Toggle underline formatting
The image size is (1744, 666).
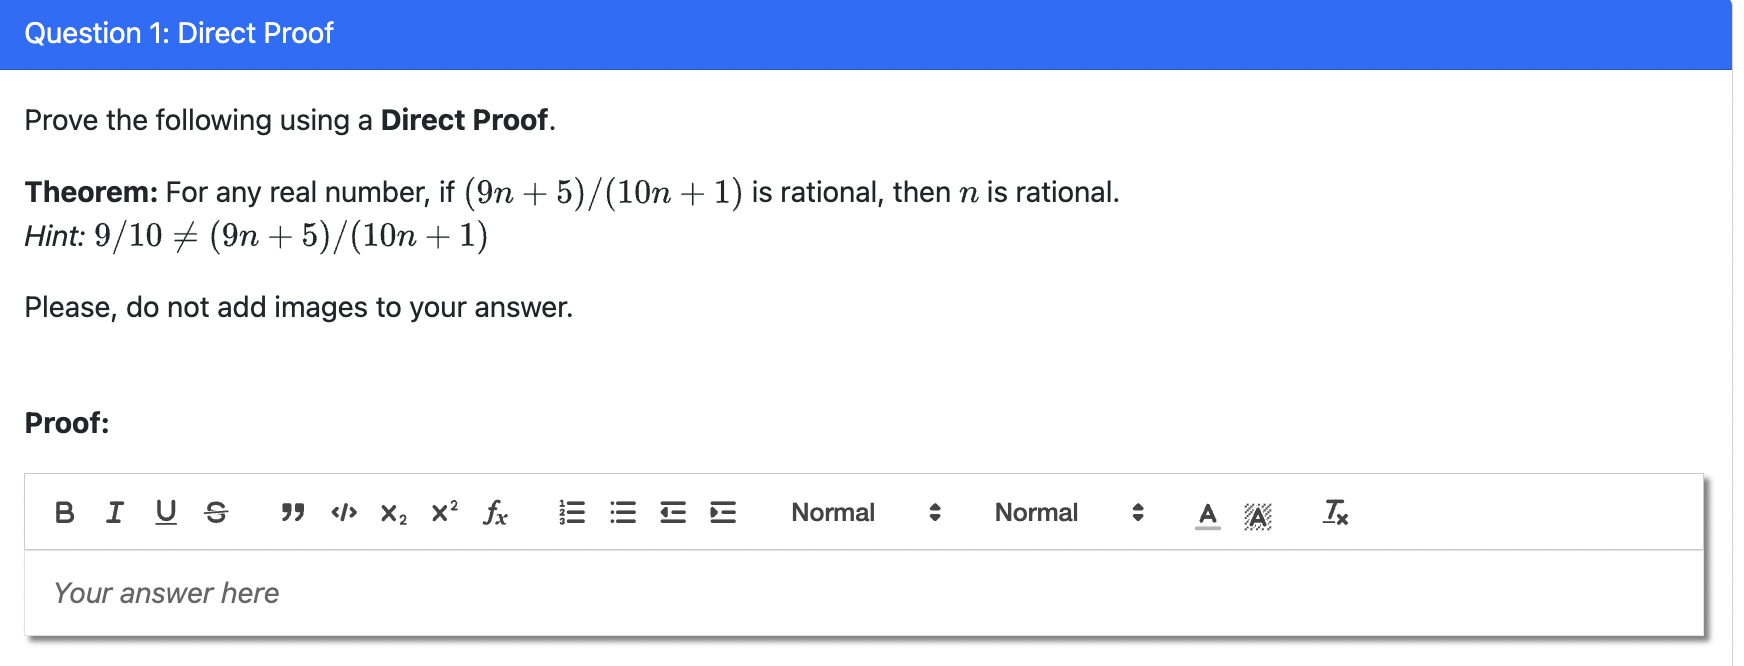click(x=165, y=513)
